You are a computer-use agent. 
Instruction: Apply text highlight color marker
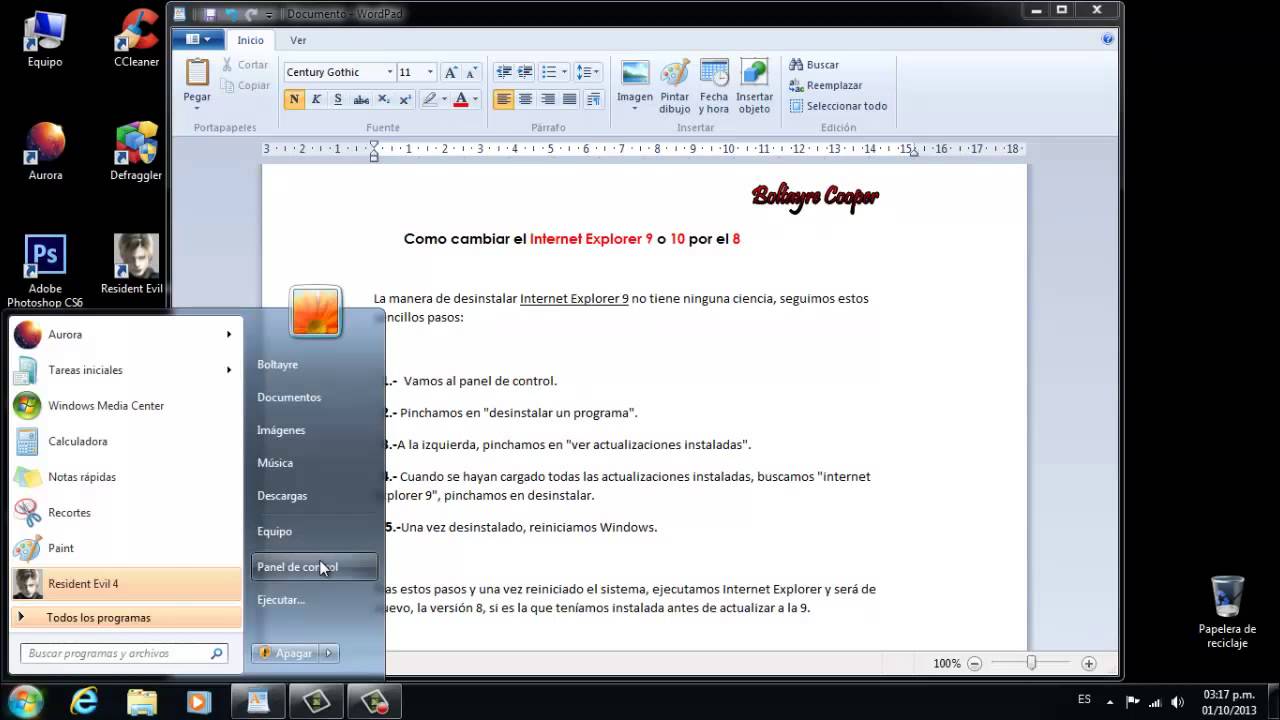[430, 99]
